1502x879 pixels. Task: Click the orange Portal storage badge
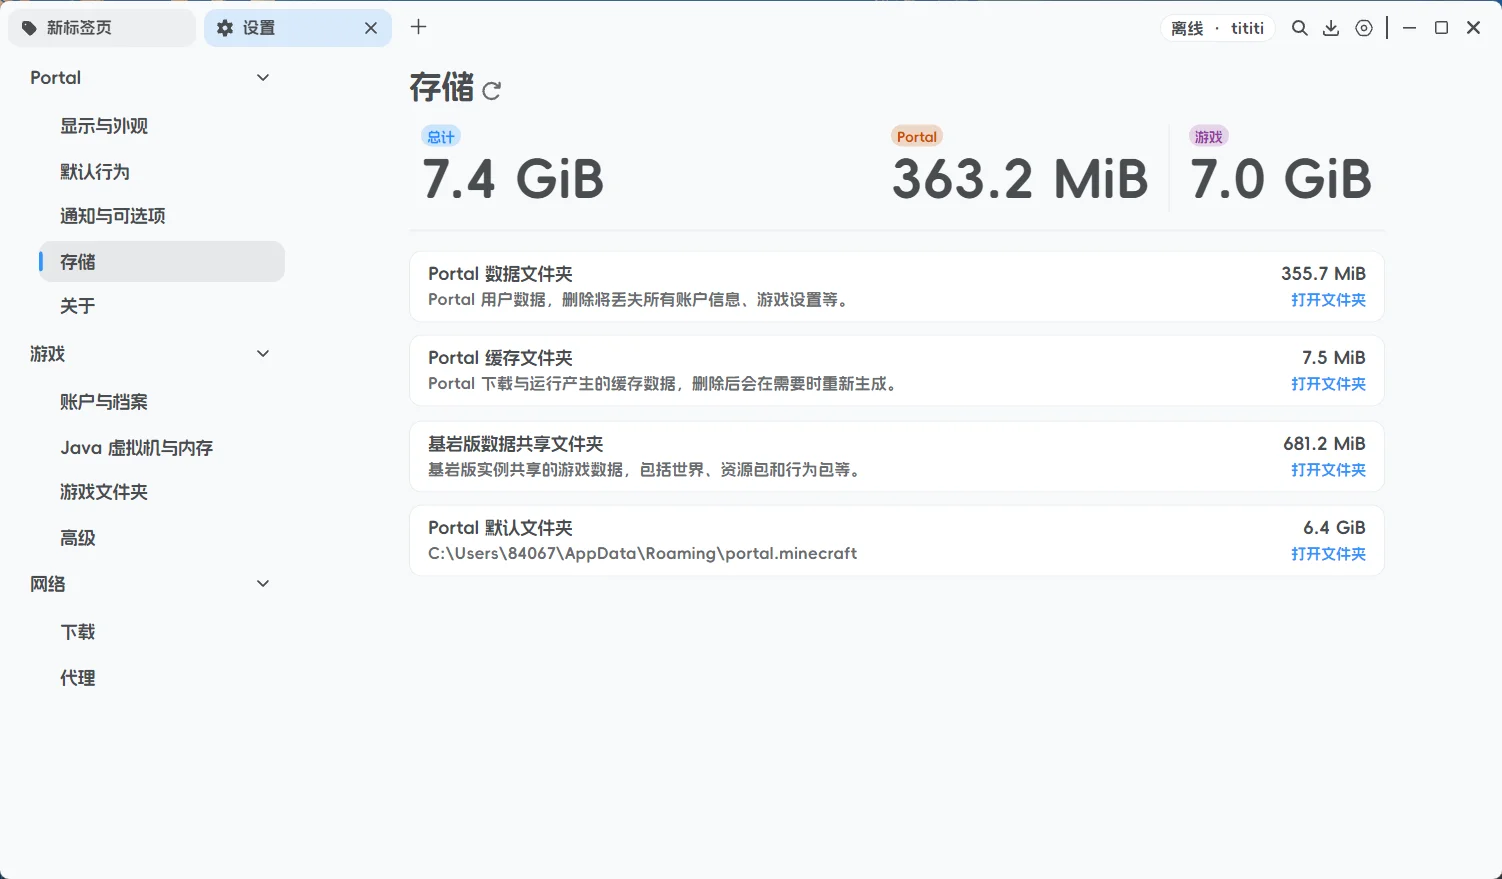click(x=917, y=137)
